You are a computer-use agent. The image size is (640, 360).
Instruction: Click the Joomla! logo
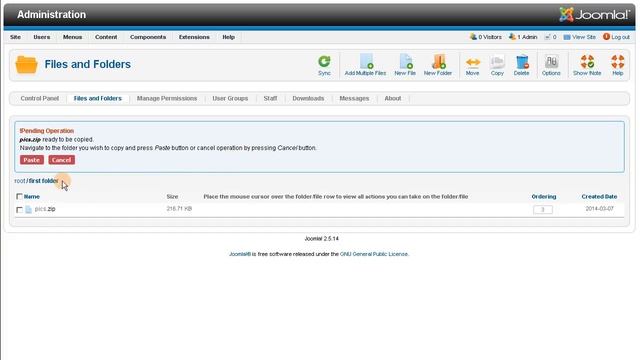594,15
